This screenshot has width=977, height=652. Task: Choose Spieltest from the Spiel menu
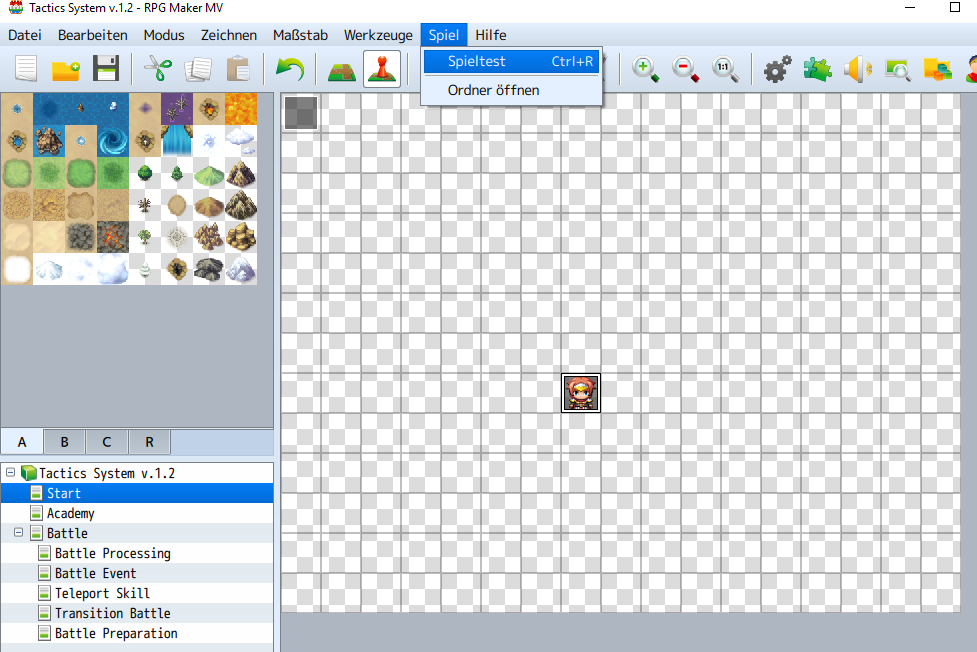point(512,61)
